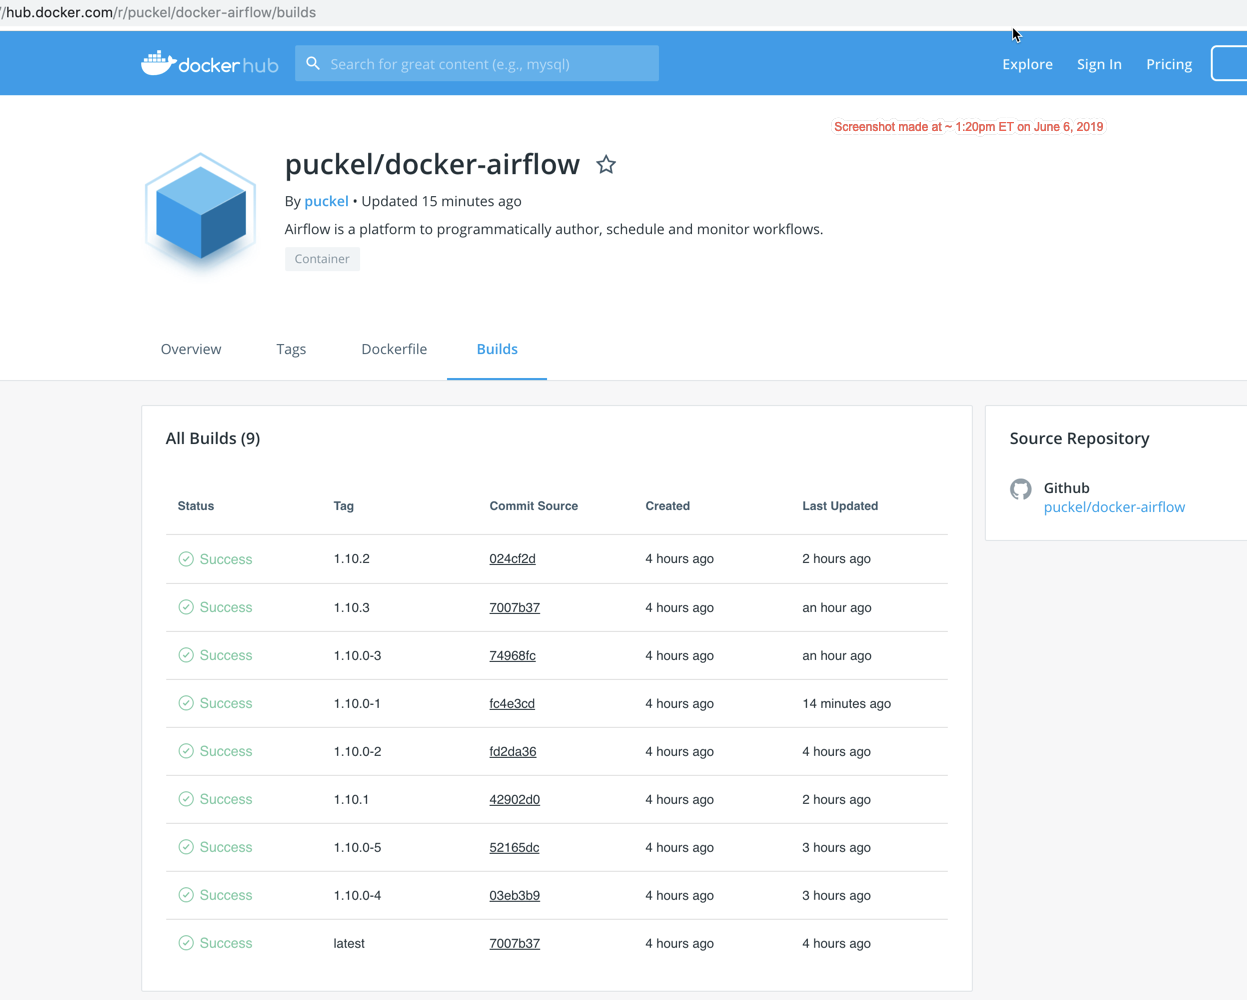The height and width of the screenshot is (1000, 1247).
Task: Open commit 52165dc
Action: pos(514,847)
